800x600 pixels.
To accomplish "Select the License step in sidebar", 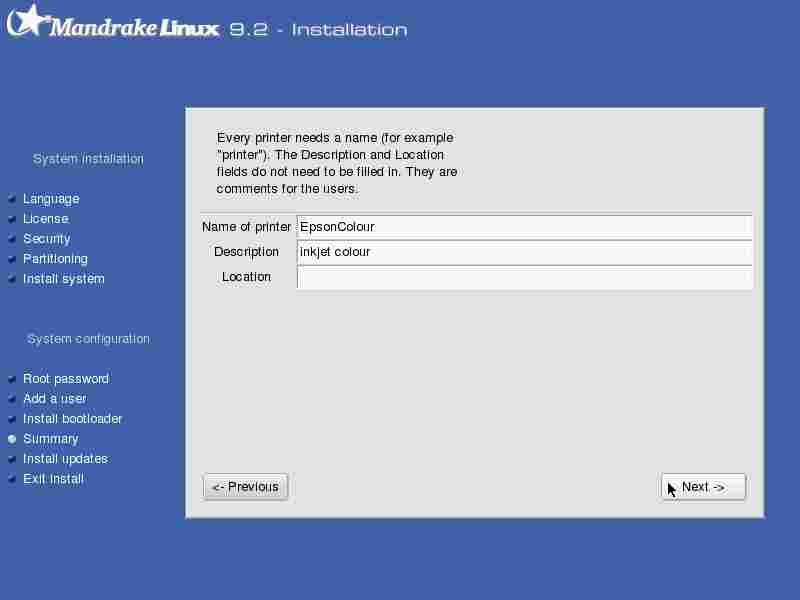I will tap(46, 218).
